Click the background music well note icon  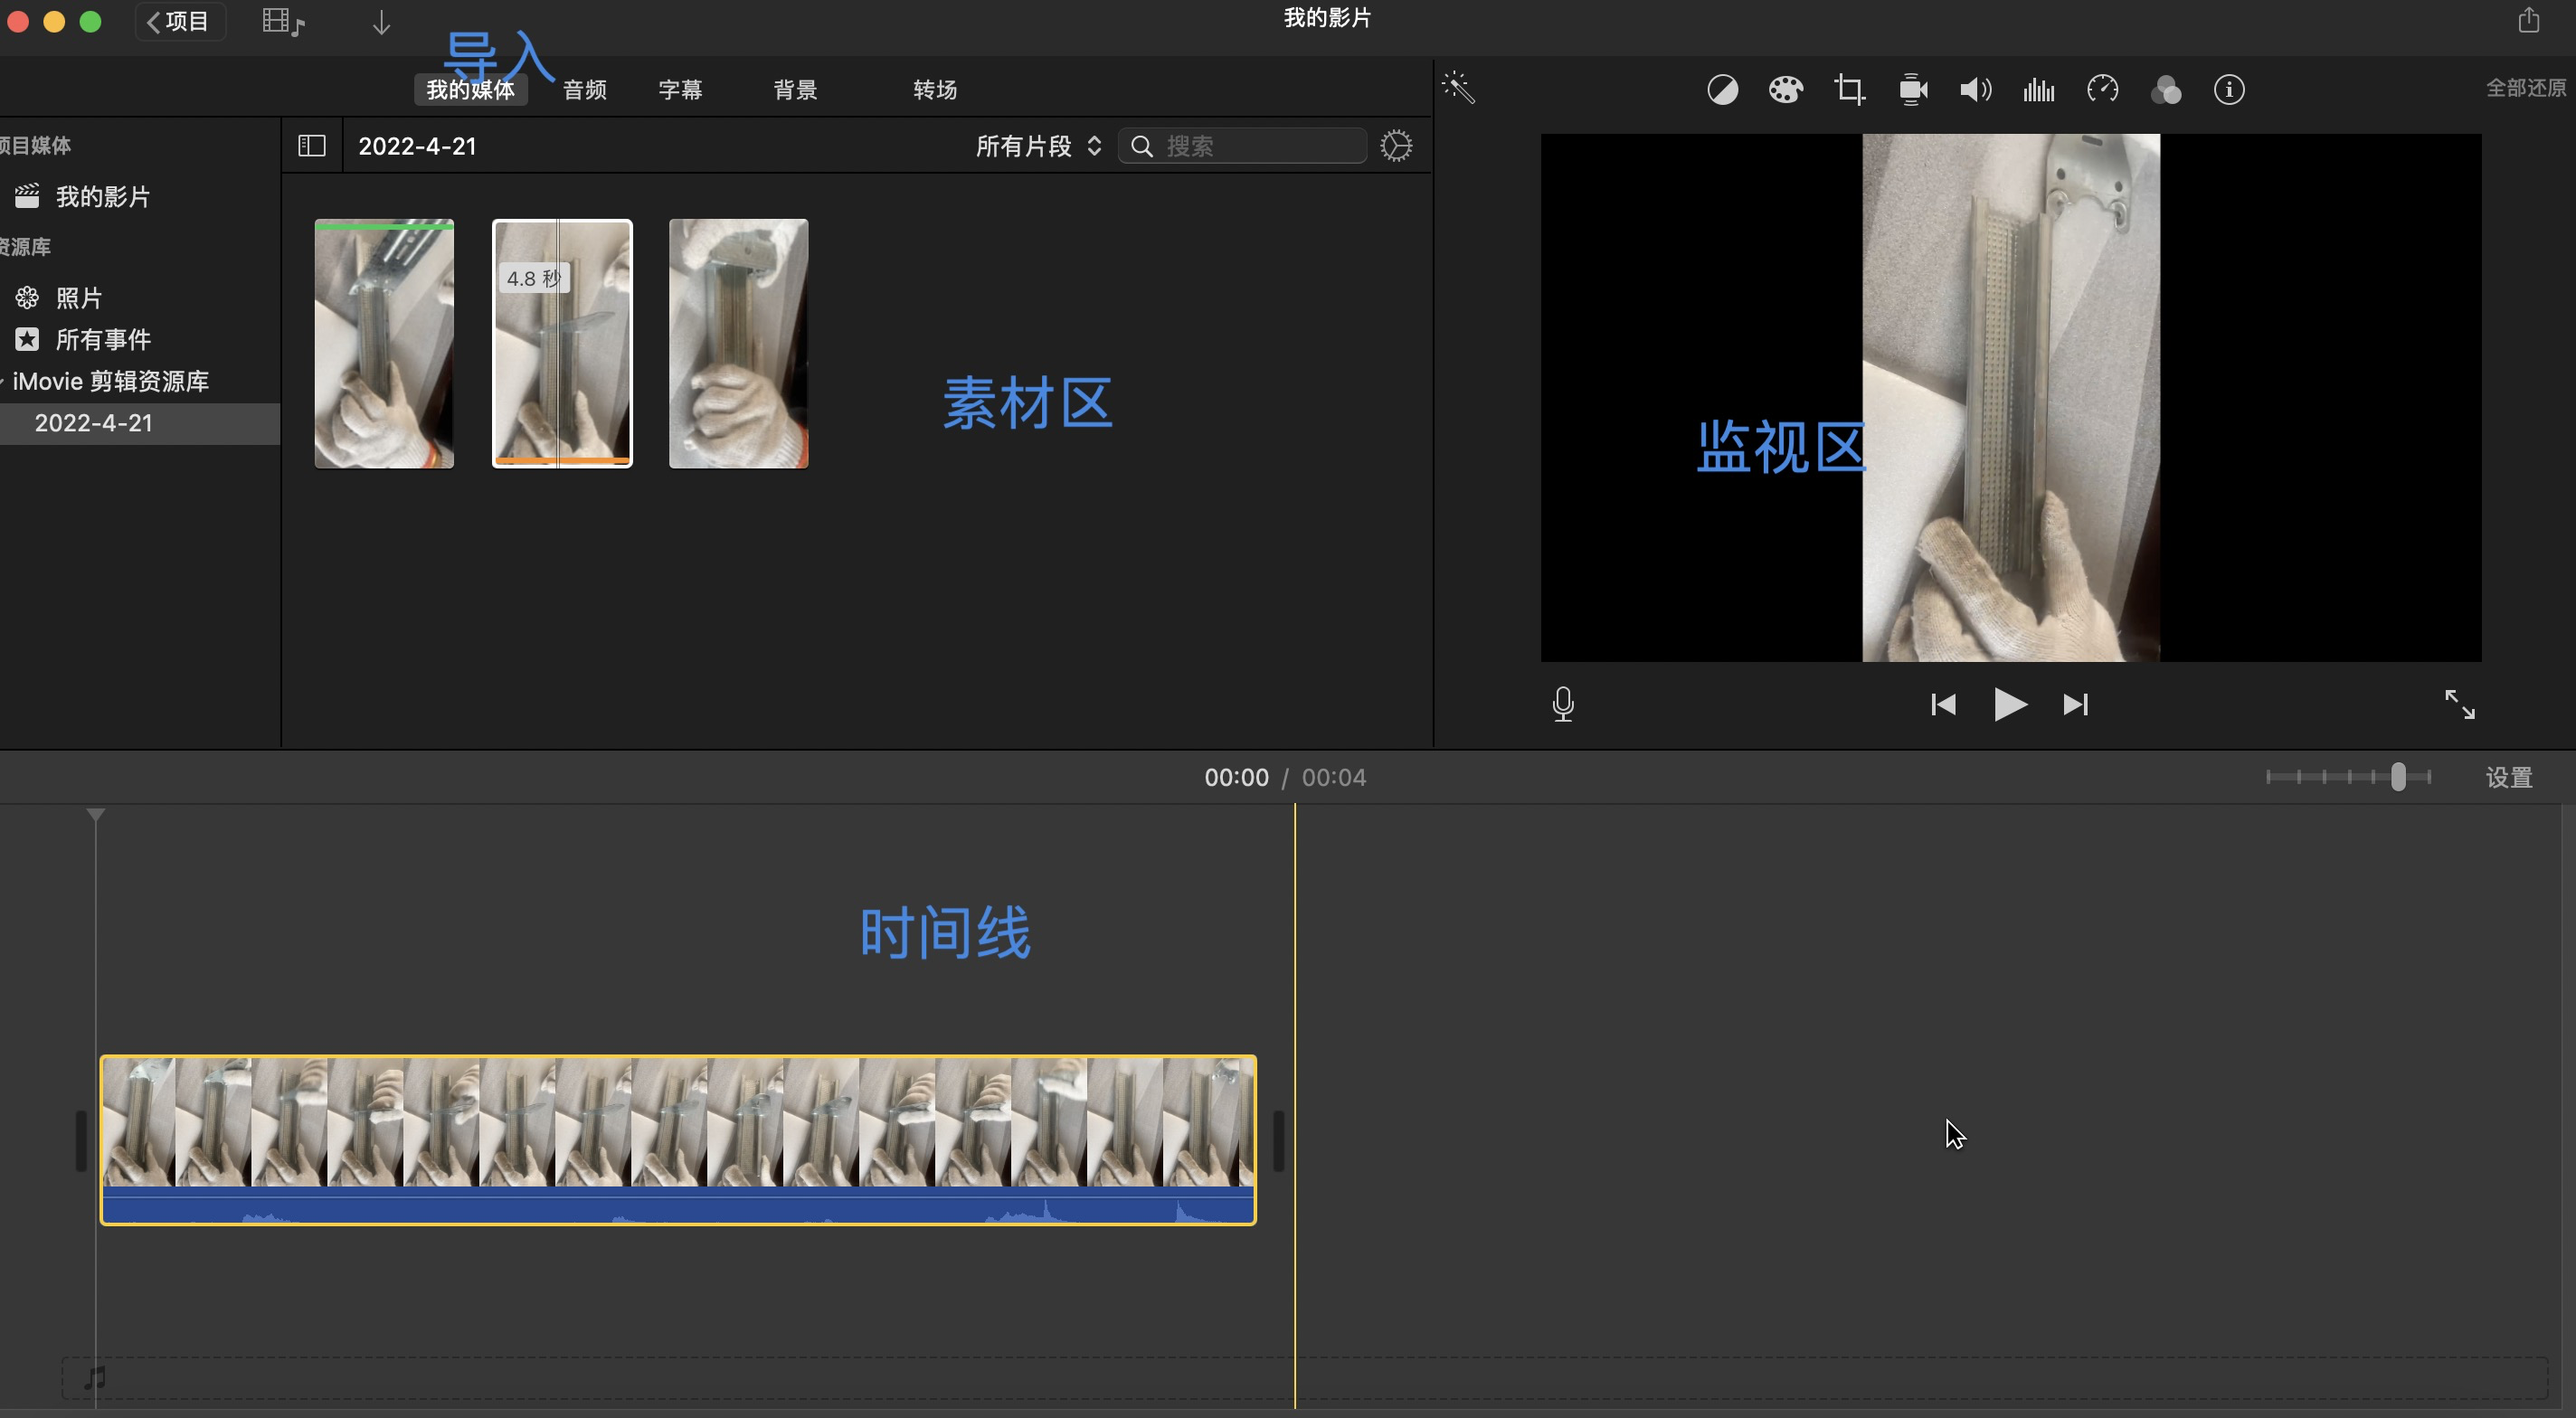tap(95, 1378)
